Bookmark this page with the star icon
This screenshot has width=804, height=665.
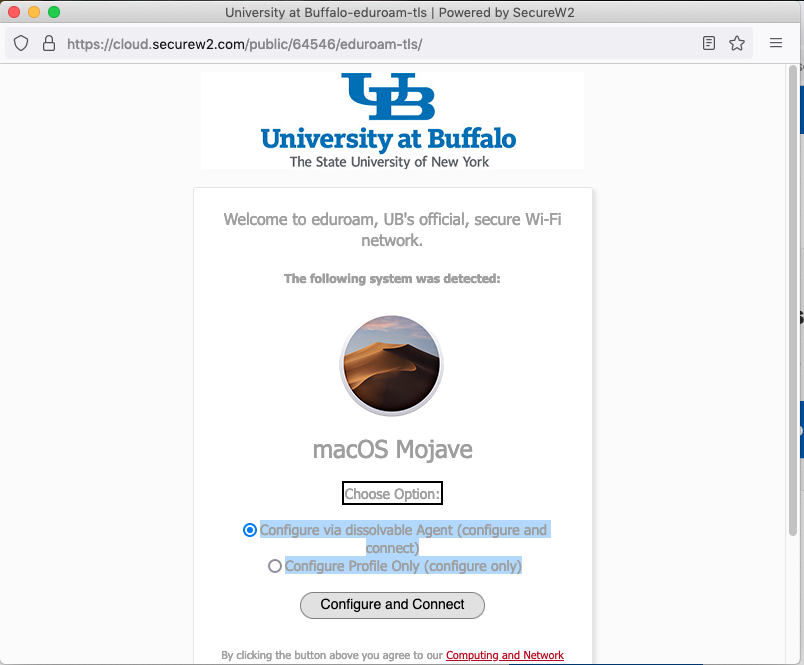coord(737,44)
